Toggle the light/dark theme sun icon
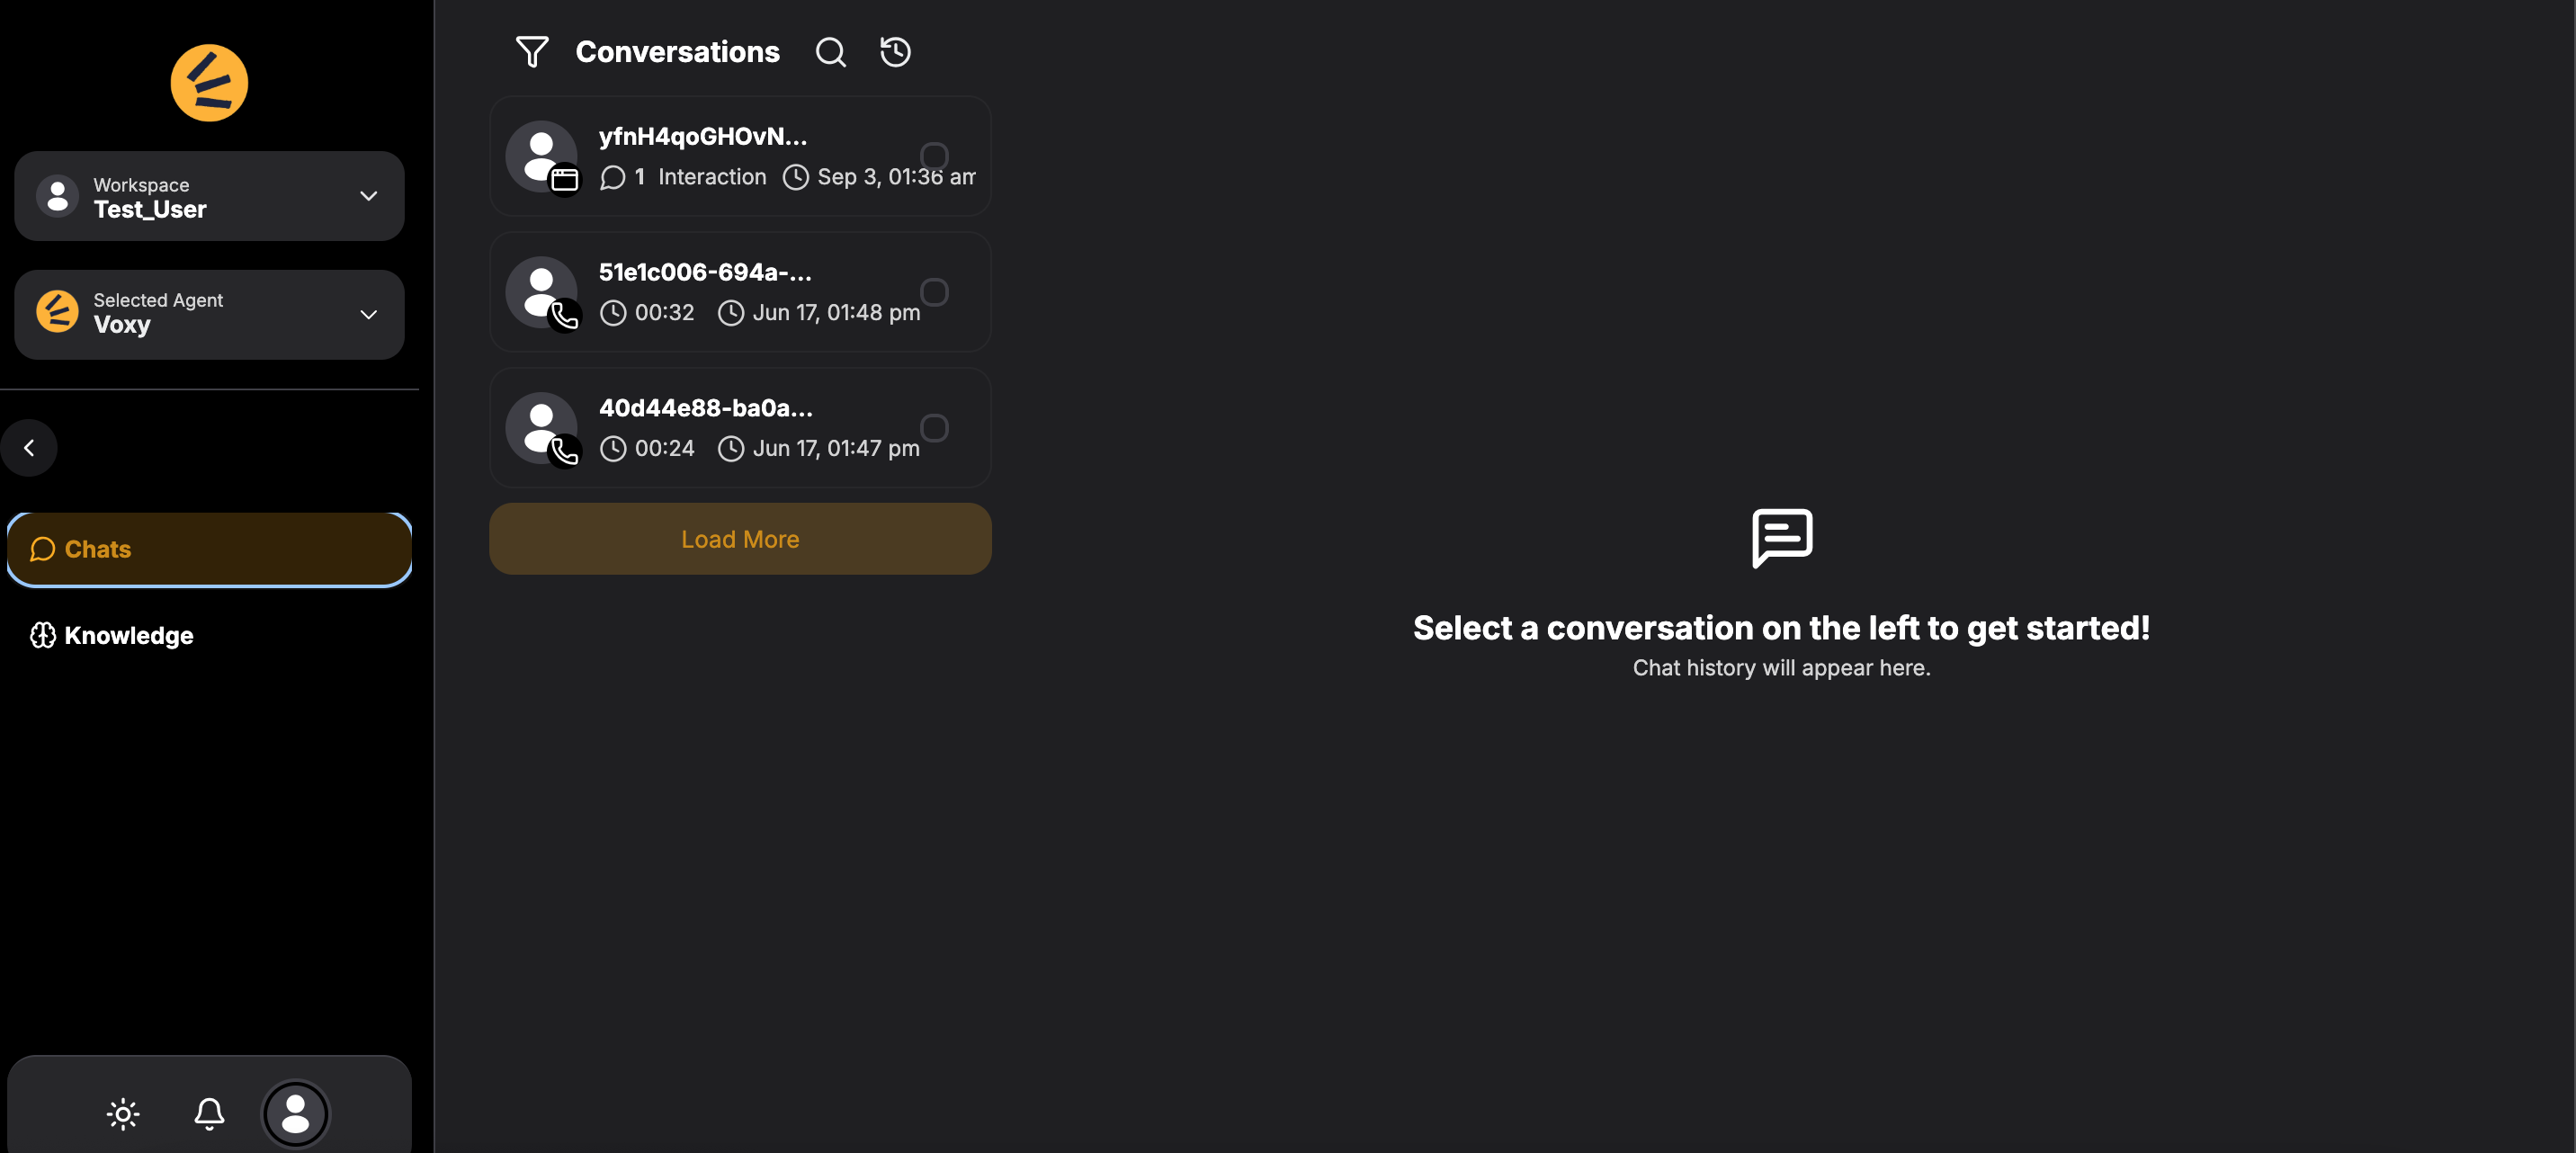The height and width of the screenshot is (1153, 2576). 123,1113
